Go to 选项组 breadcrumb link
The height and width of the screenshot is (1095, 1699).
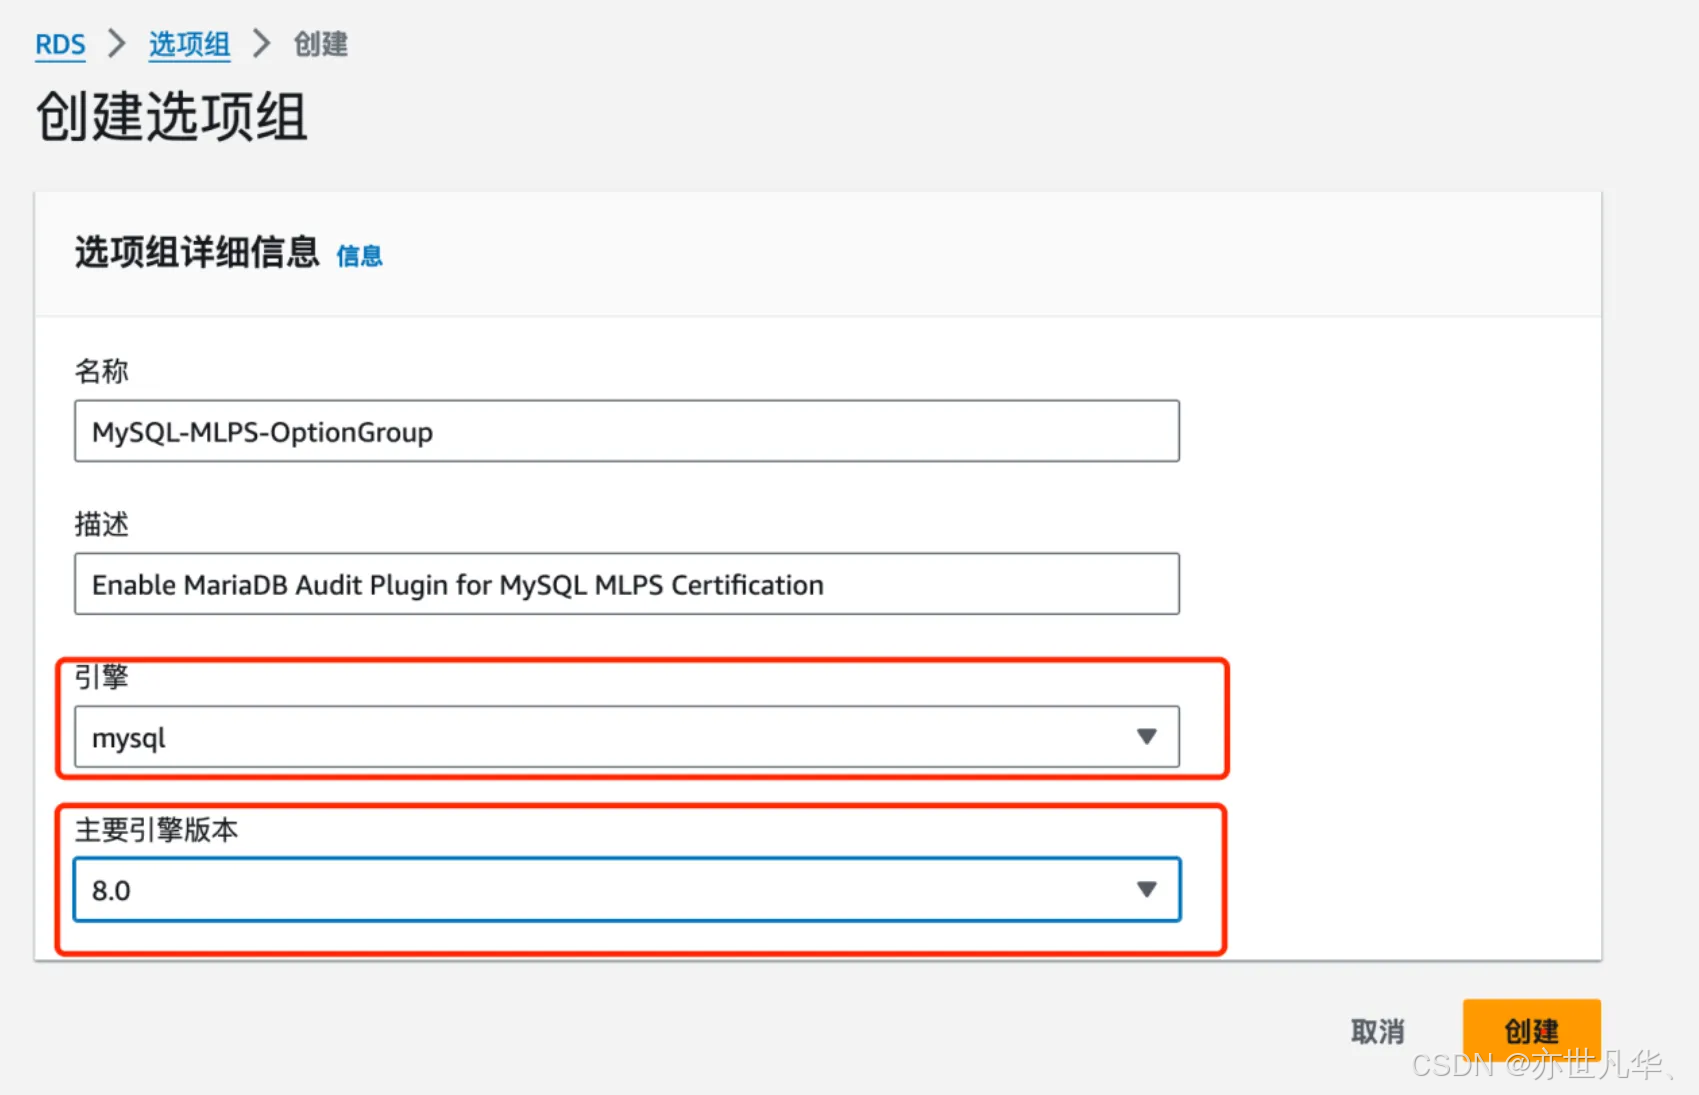coord(189,45)
